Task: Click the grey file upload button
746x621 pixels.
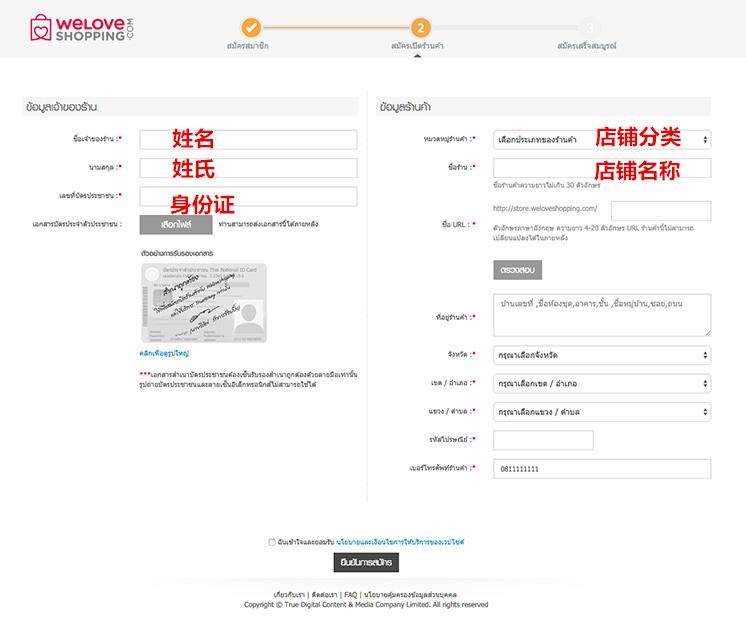Action: (x=176, y=224)
